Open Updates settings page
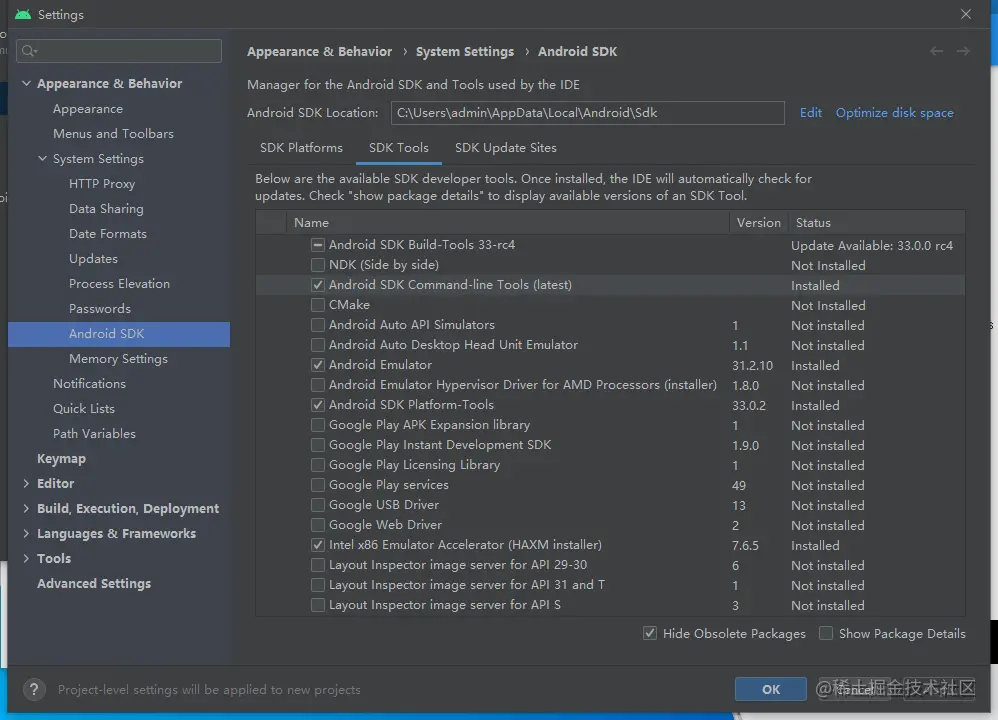Image resolution: width=998 pixels, height=720 pixels. (93, 258)
